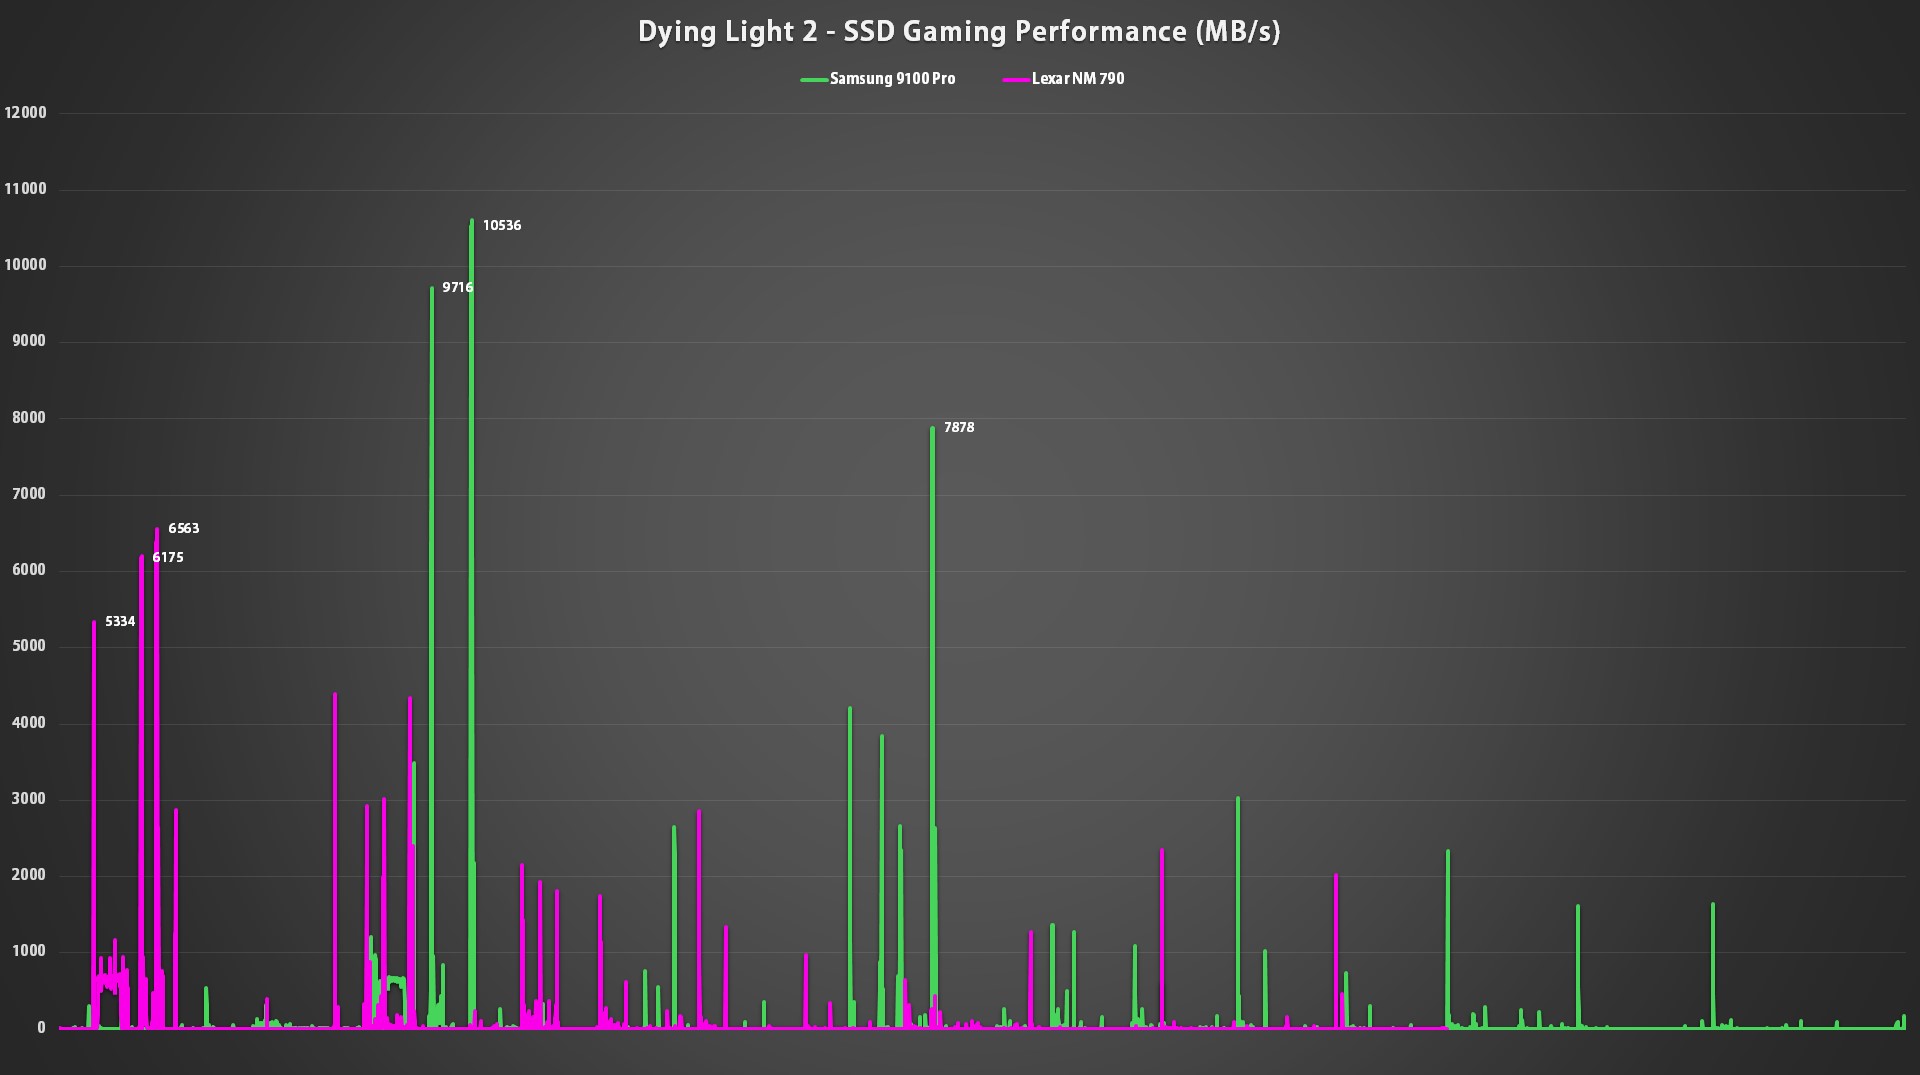Click the chart title 'Dying Light 2 - SSD Gaming Performance'
Image resolution: width=1920 pixels, height=1075 pixels.
959,32
